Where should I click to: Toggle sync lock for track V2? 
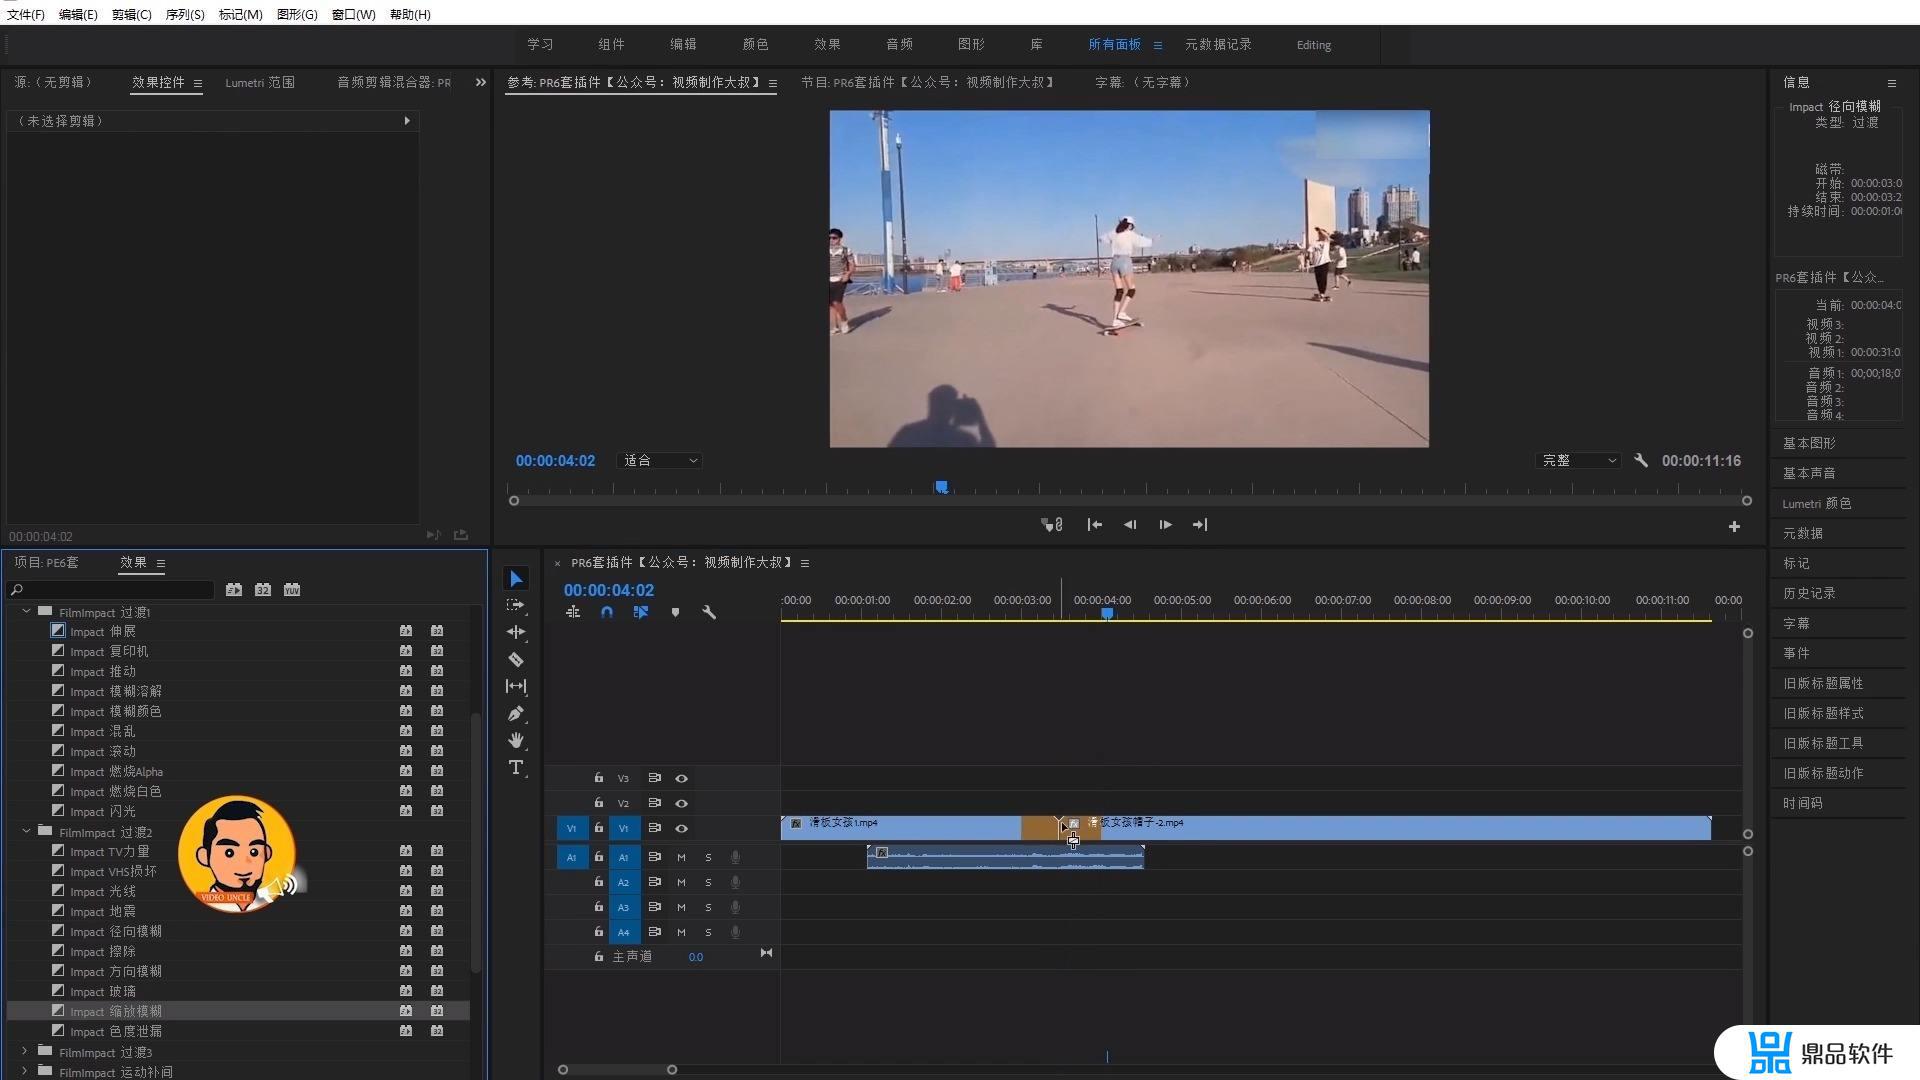tap(654, 803)
